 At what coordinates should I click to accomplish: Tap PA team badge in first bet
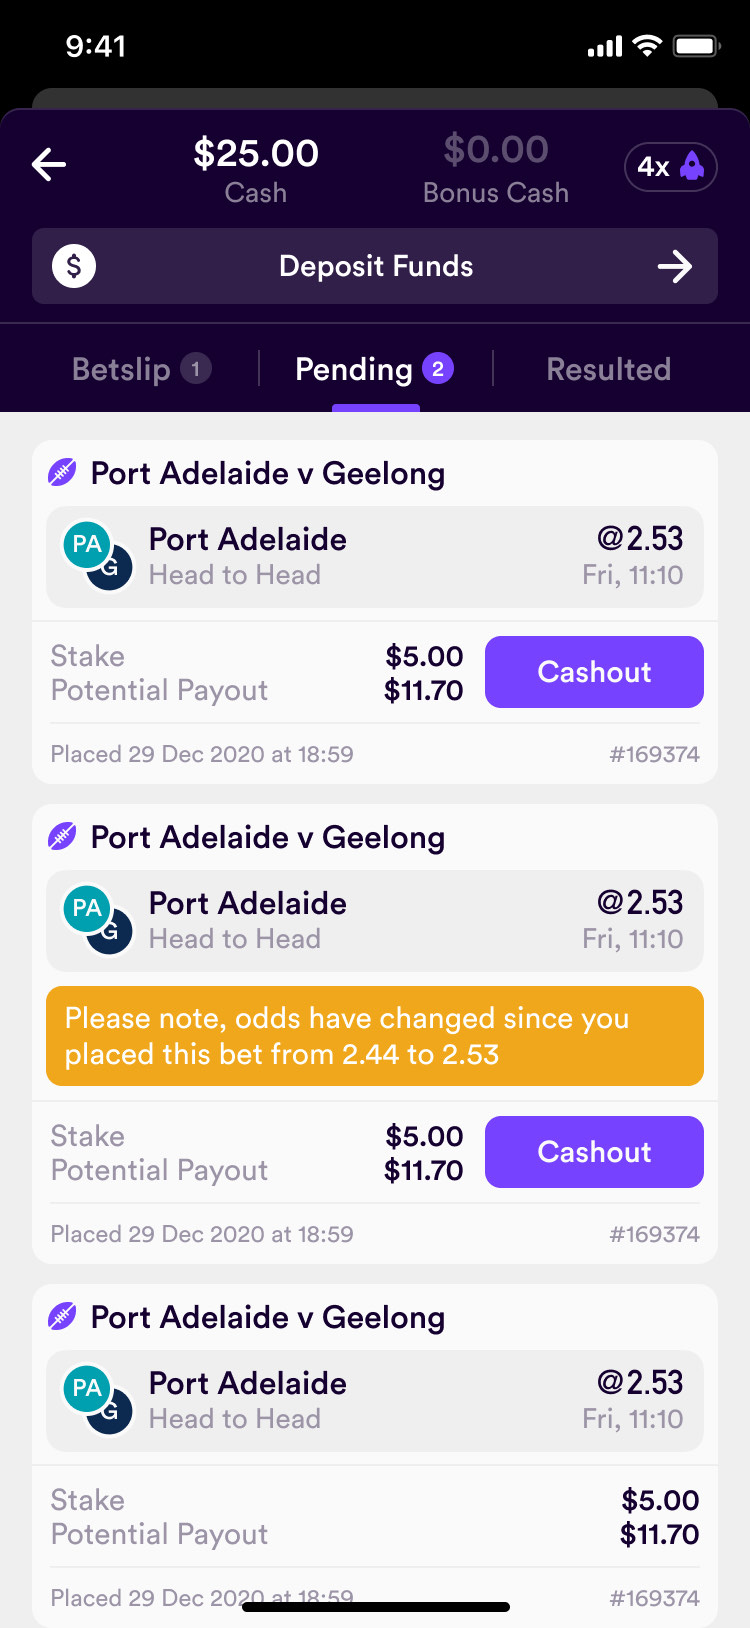(x=87, y=545)
